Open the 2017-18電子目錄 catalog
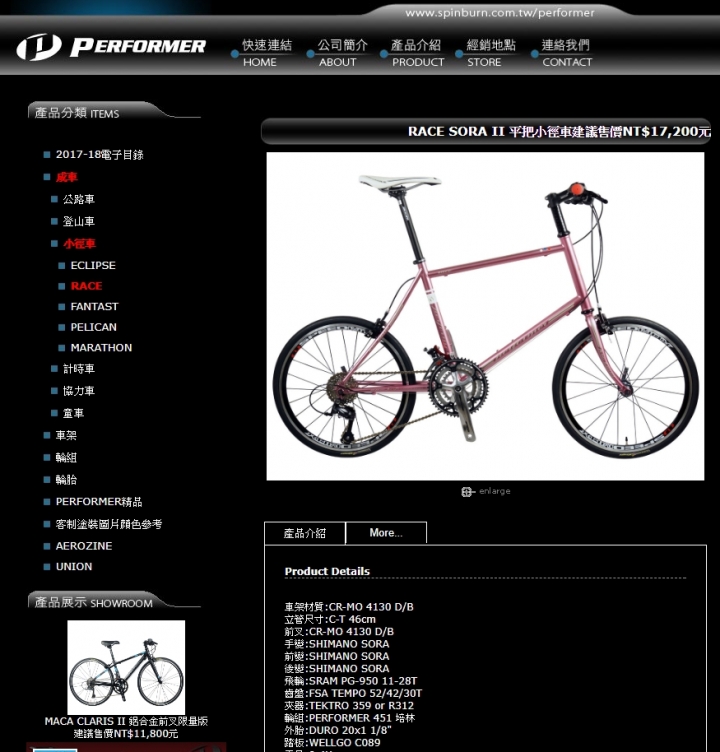This screenshot has width=720, height=752. (x=99, y=154)
